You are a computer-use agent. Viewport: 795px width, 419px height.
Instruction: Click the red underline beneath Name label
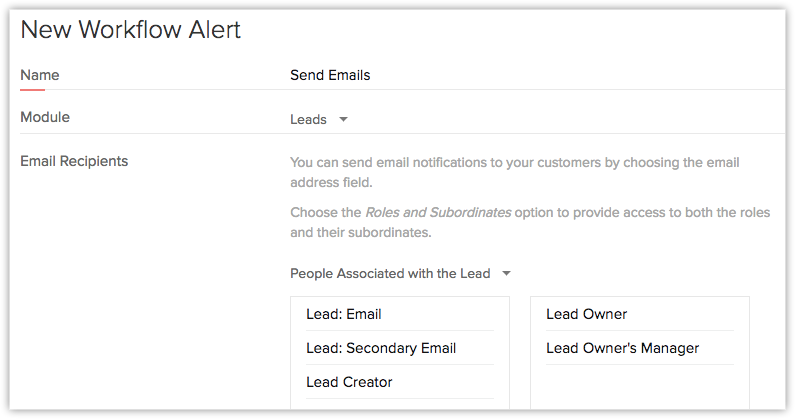point(32,89)
